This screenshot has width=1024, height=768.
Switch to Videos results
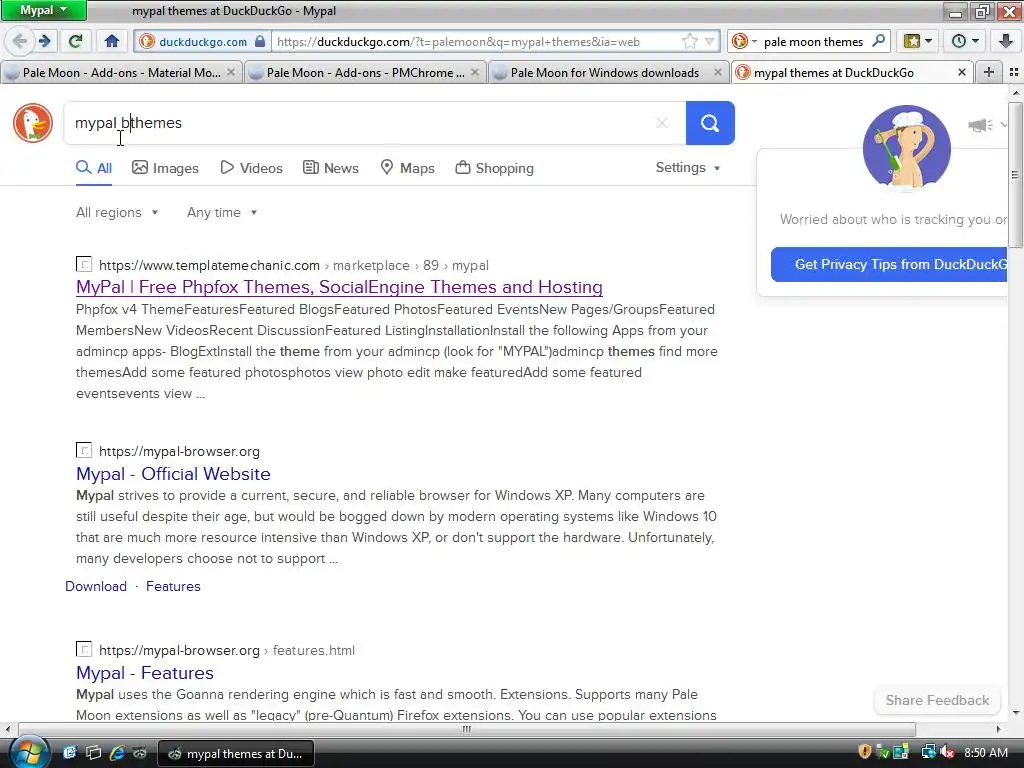[251, 168]
